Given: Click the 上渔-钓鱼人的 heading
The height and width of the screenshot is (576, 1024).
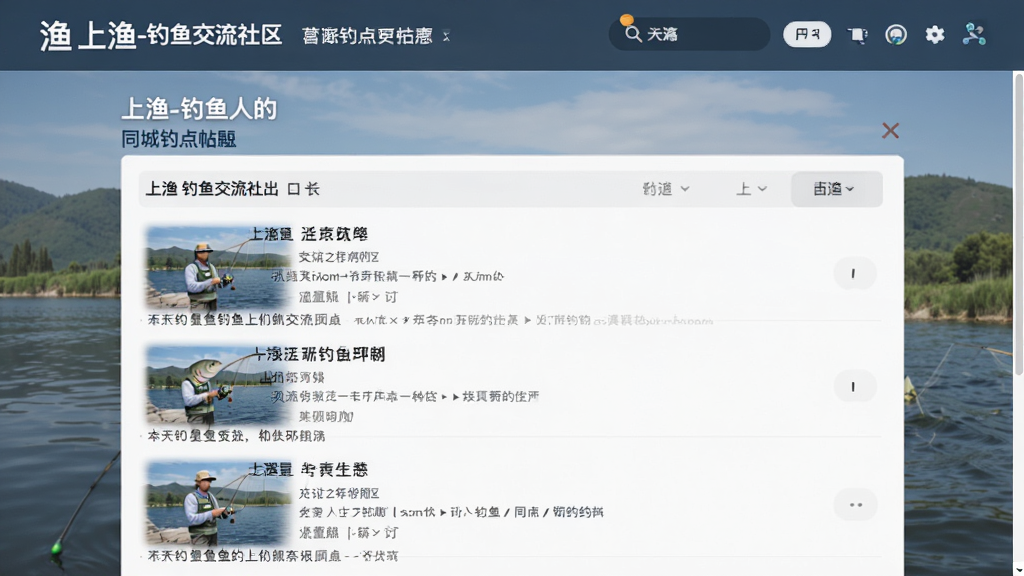Looking at the screenshot, I should [x=199, y=108].
